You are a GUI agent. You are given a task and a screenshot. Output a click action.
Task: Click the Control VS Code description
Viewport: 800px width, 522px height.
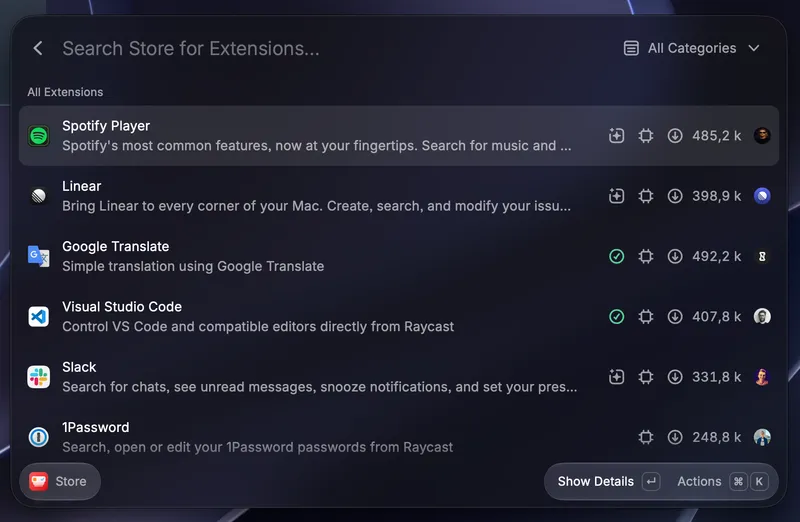click(258, 327)
